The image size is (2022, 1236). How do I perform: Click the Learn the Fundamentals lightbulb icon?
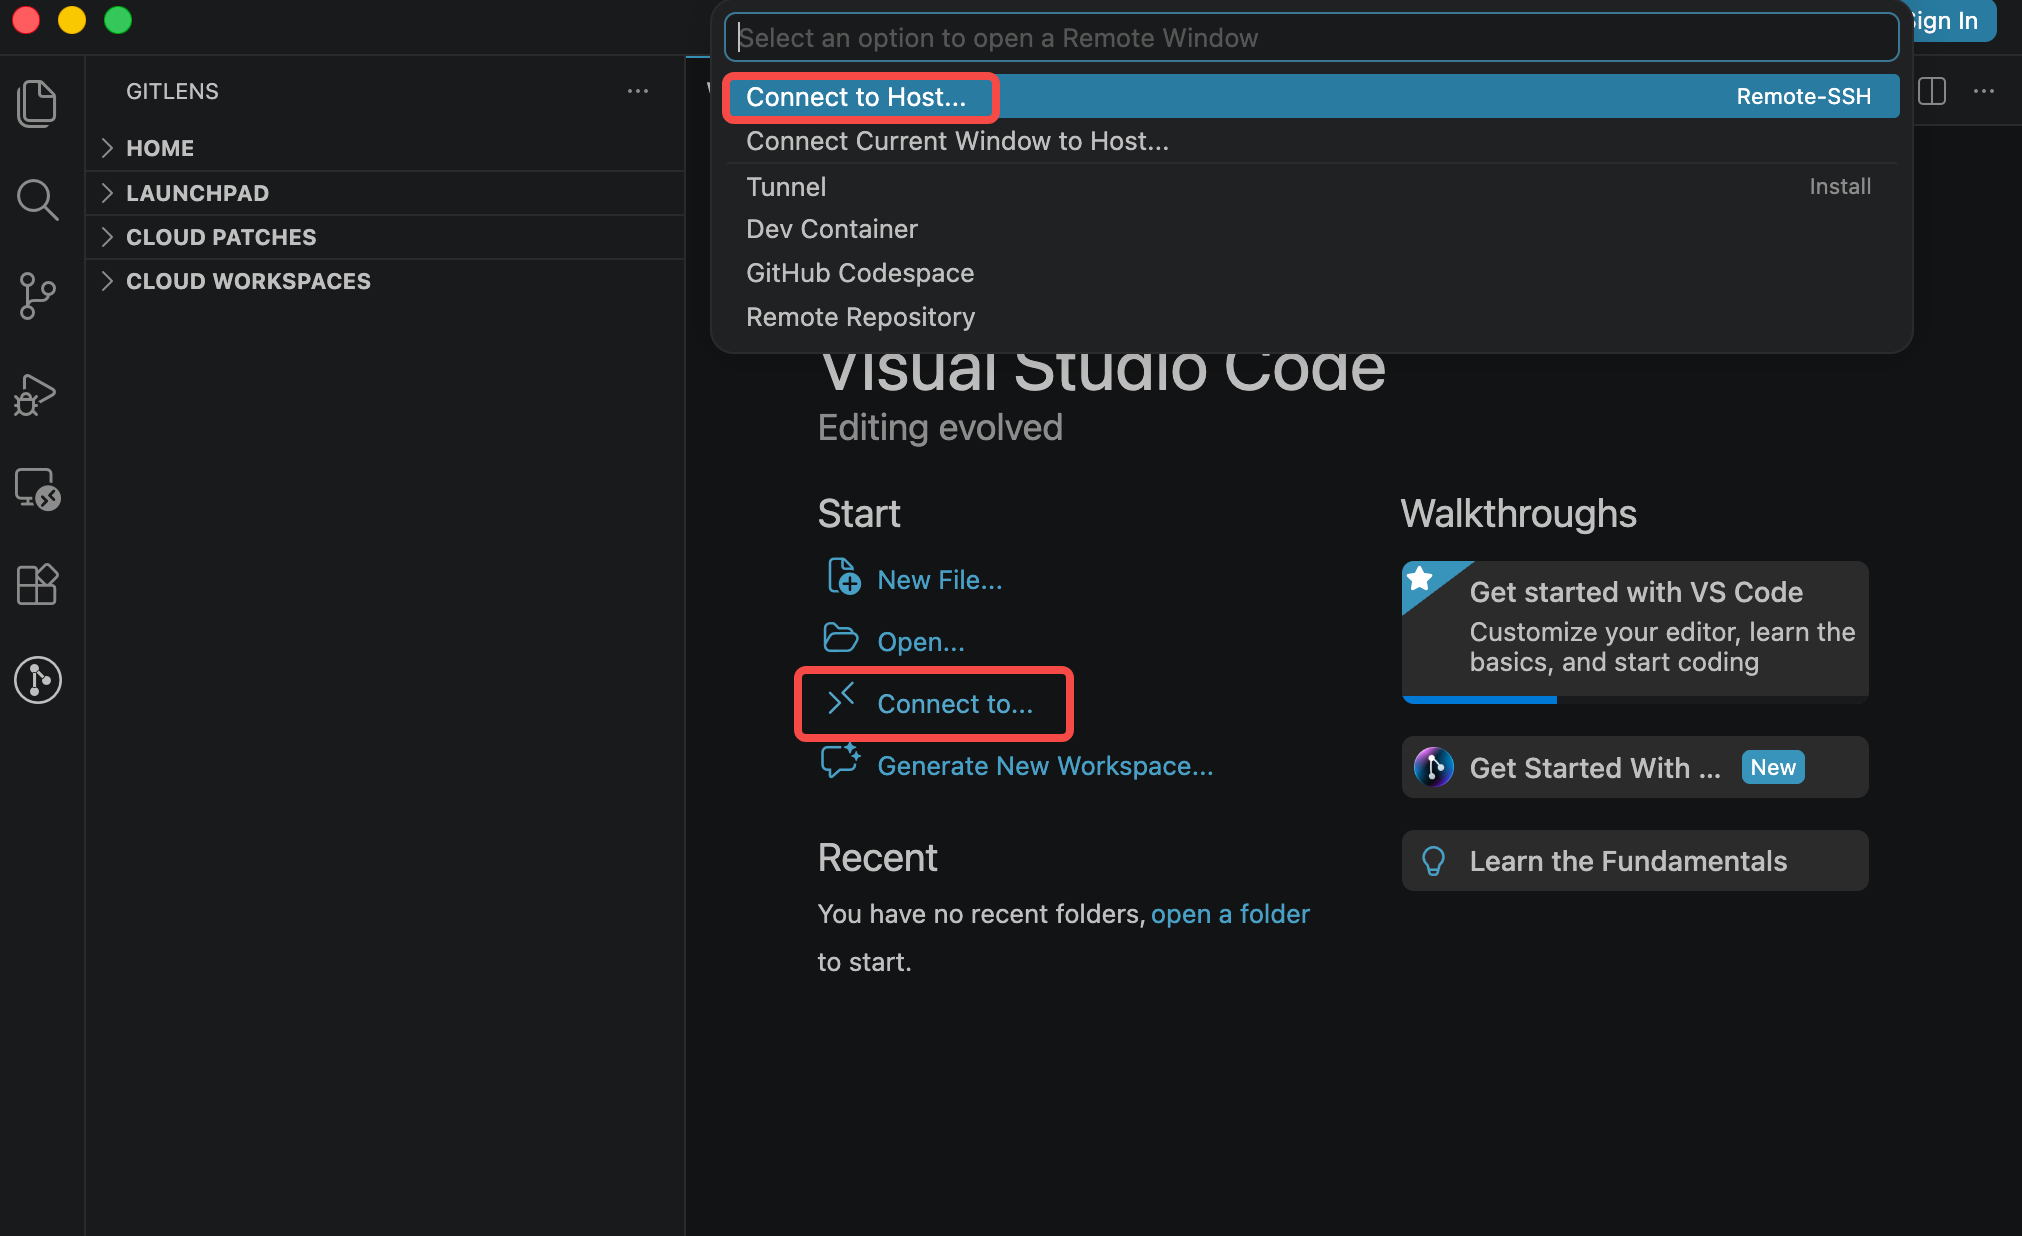(1433, 861)
